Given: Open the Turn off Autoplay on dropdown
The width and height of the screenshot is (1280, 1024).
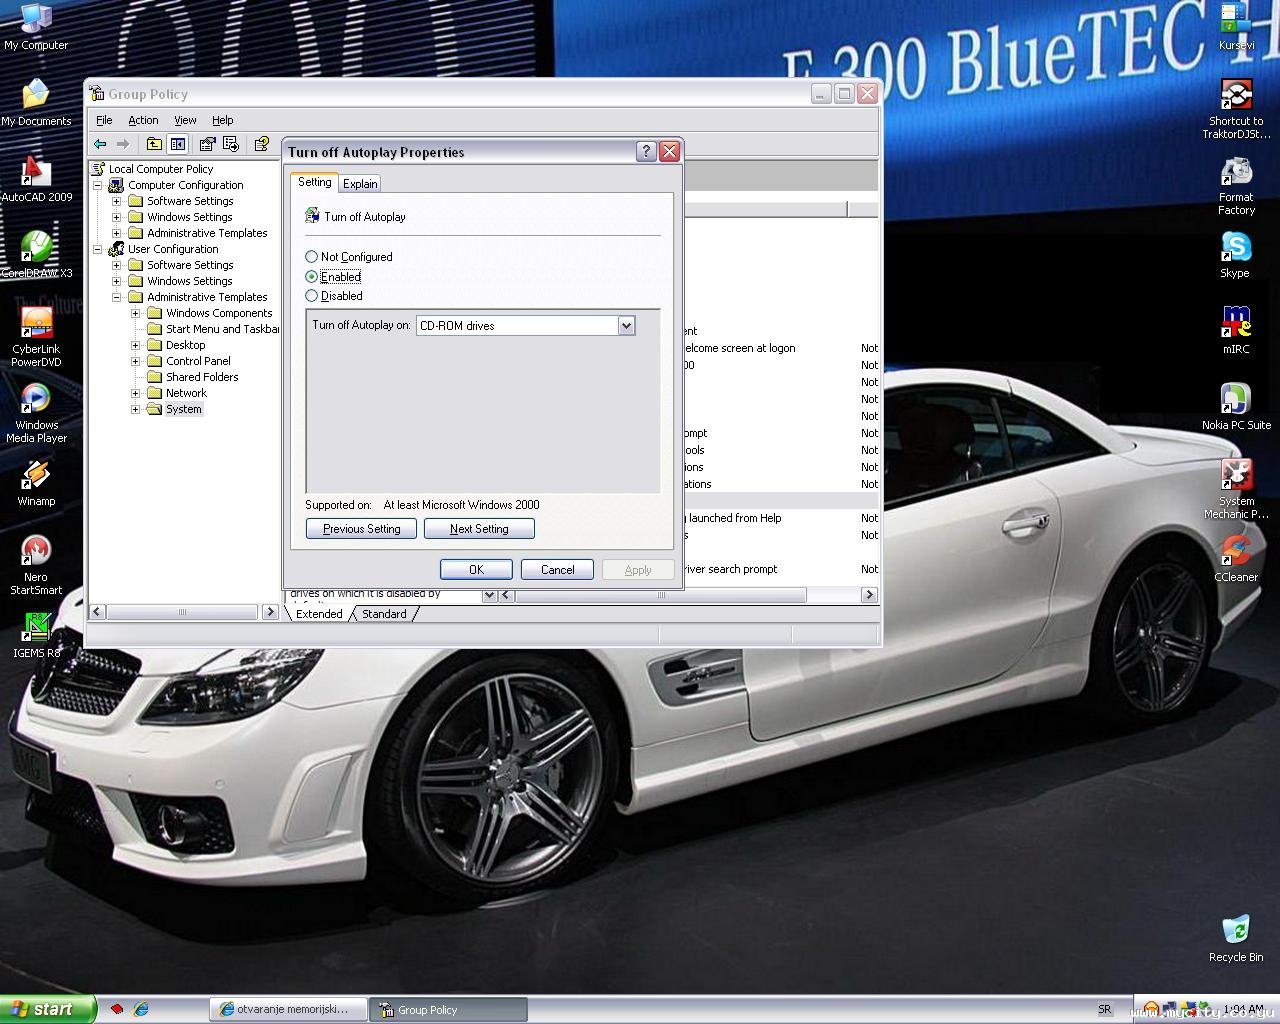Looking at the screenshot, I should coord(626,326).
